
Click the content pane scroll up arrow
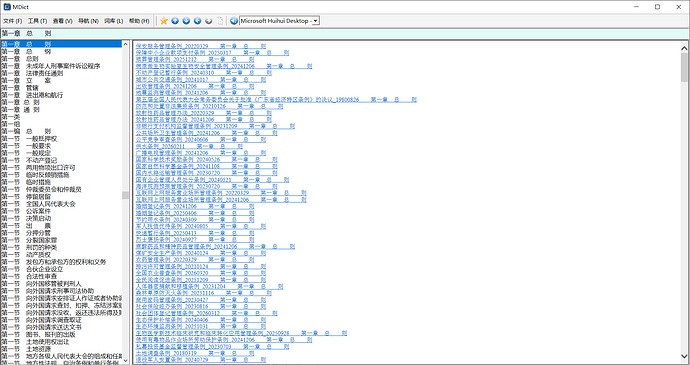[684, 48]
